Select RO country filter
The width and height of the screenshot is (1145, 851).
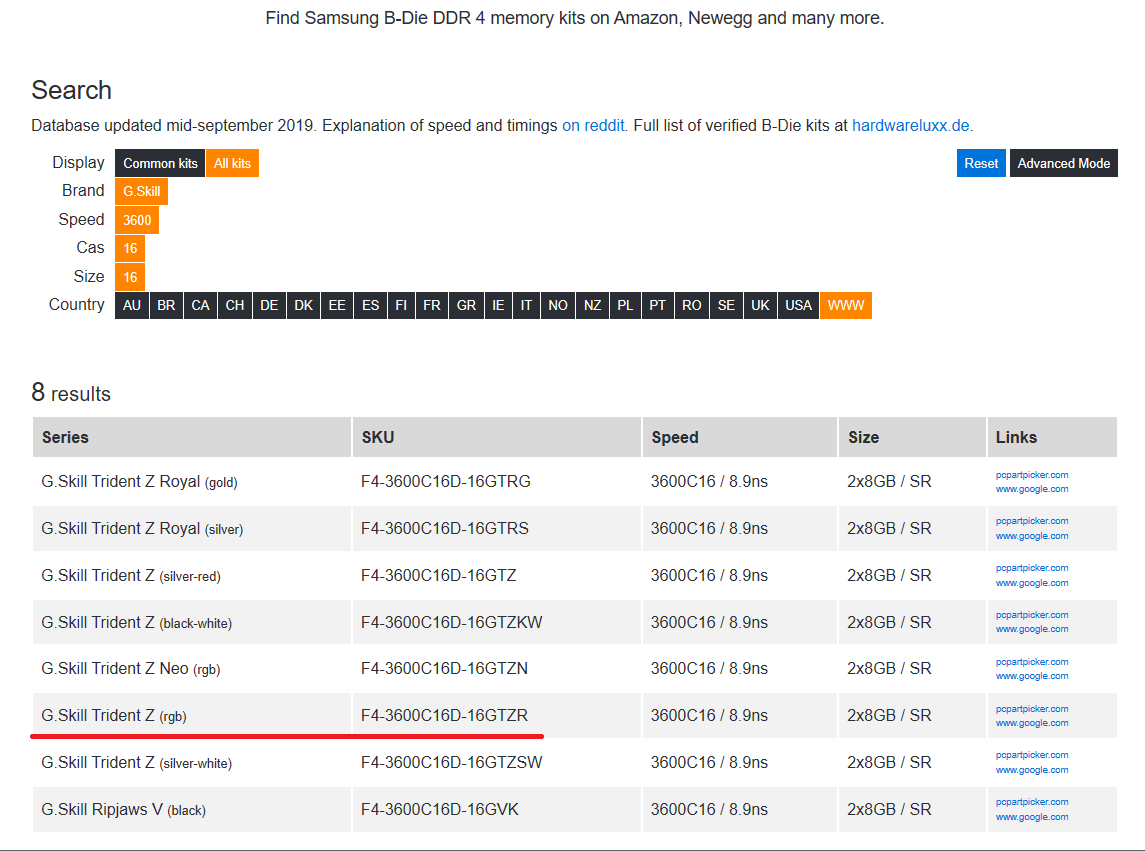tap(692, 305)
